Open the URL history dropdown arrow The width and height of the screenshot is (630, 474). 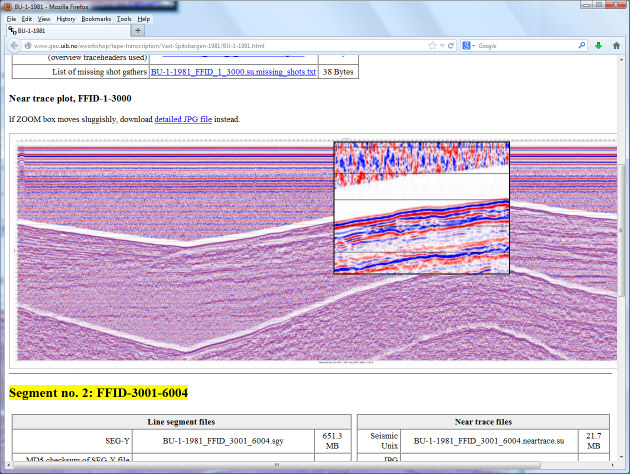pyautogui.click(x=443, y=46)
